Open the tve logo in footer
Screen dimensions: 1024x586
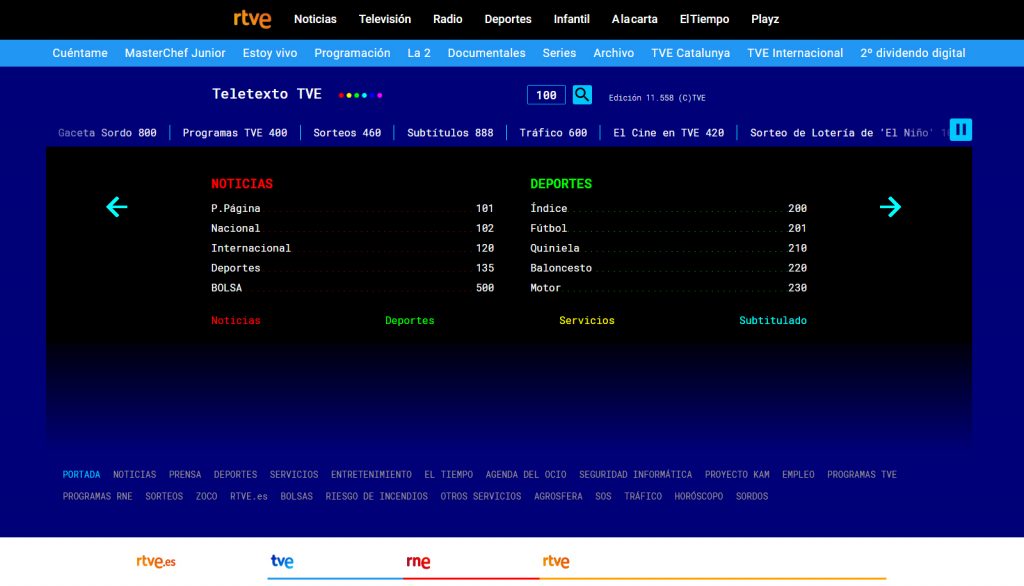282,561
